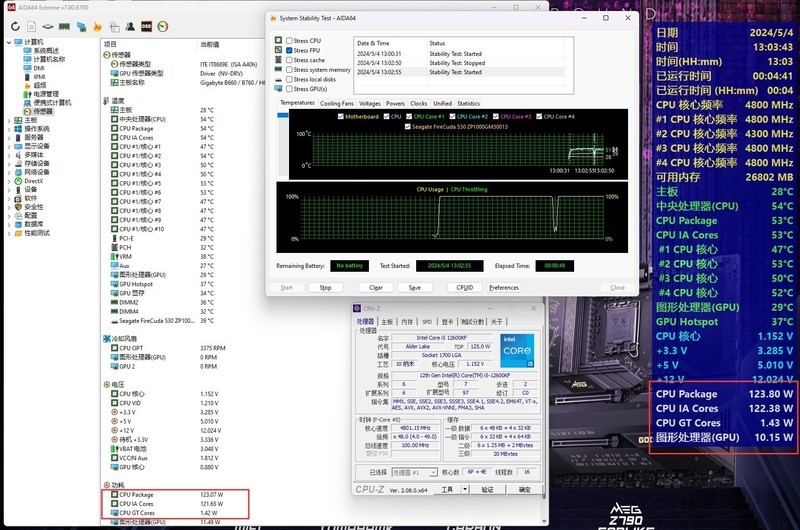Select the DirectX item in sidebar tree
800x530 pixels.
coord(33,181)
